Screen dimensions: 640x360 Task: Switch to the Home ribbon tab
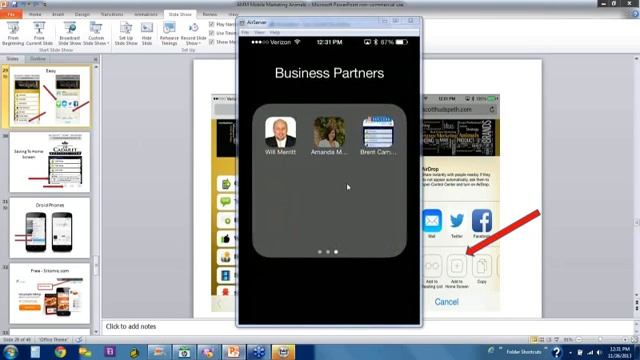[x=35, y=14]
